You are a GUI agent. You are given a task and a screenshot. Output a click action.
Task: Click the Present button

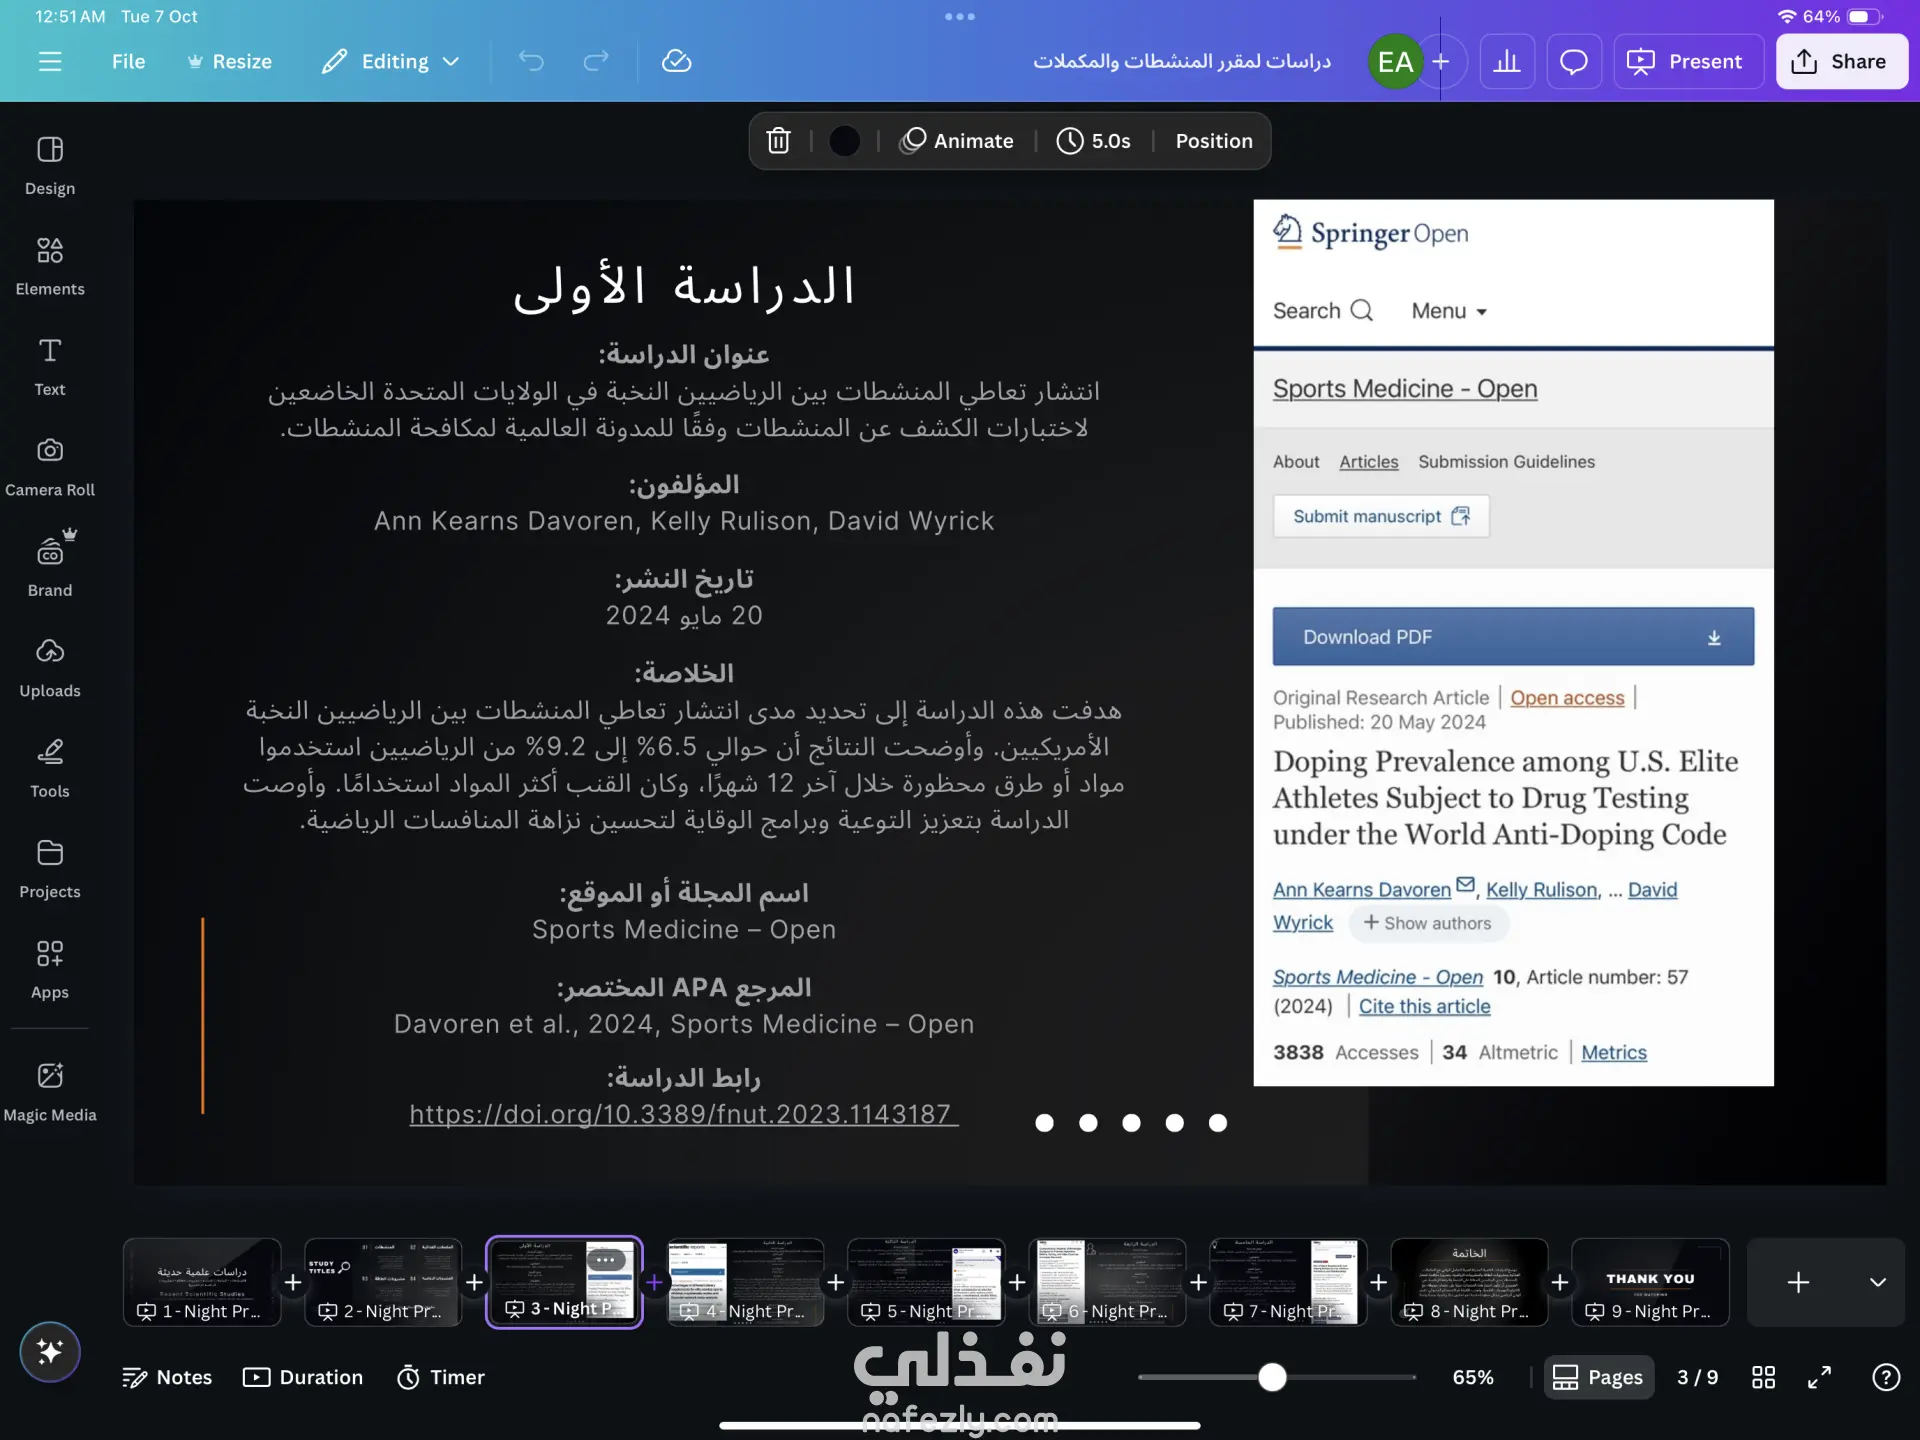[1687, 62]
